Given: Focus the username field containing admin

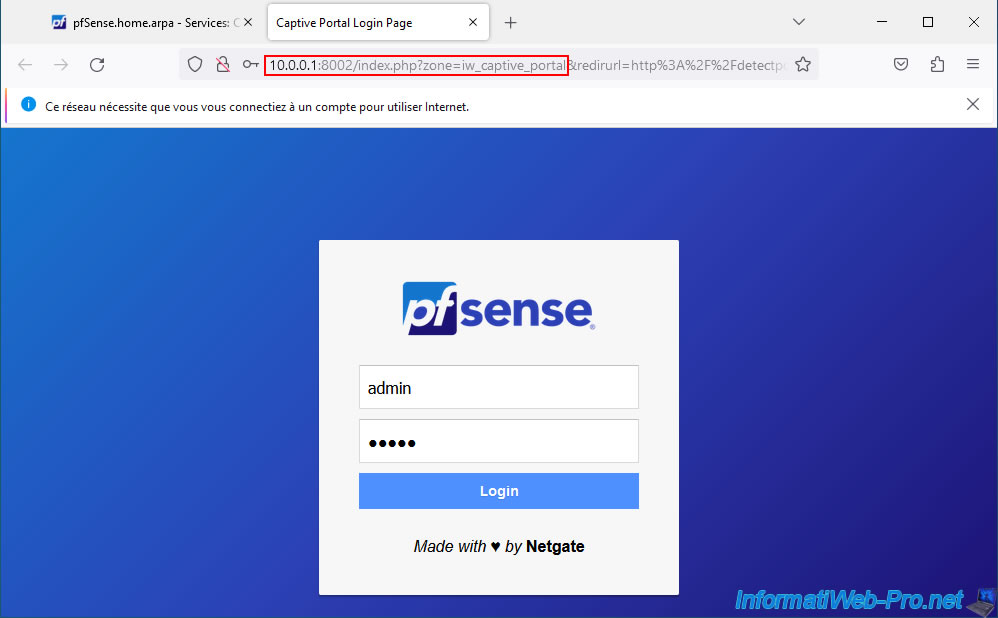Looking at the screenshot, I should pyautogui.click(x=499, y=387).
